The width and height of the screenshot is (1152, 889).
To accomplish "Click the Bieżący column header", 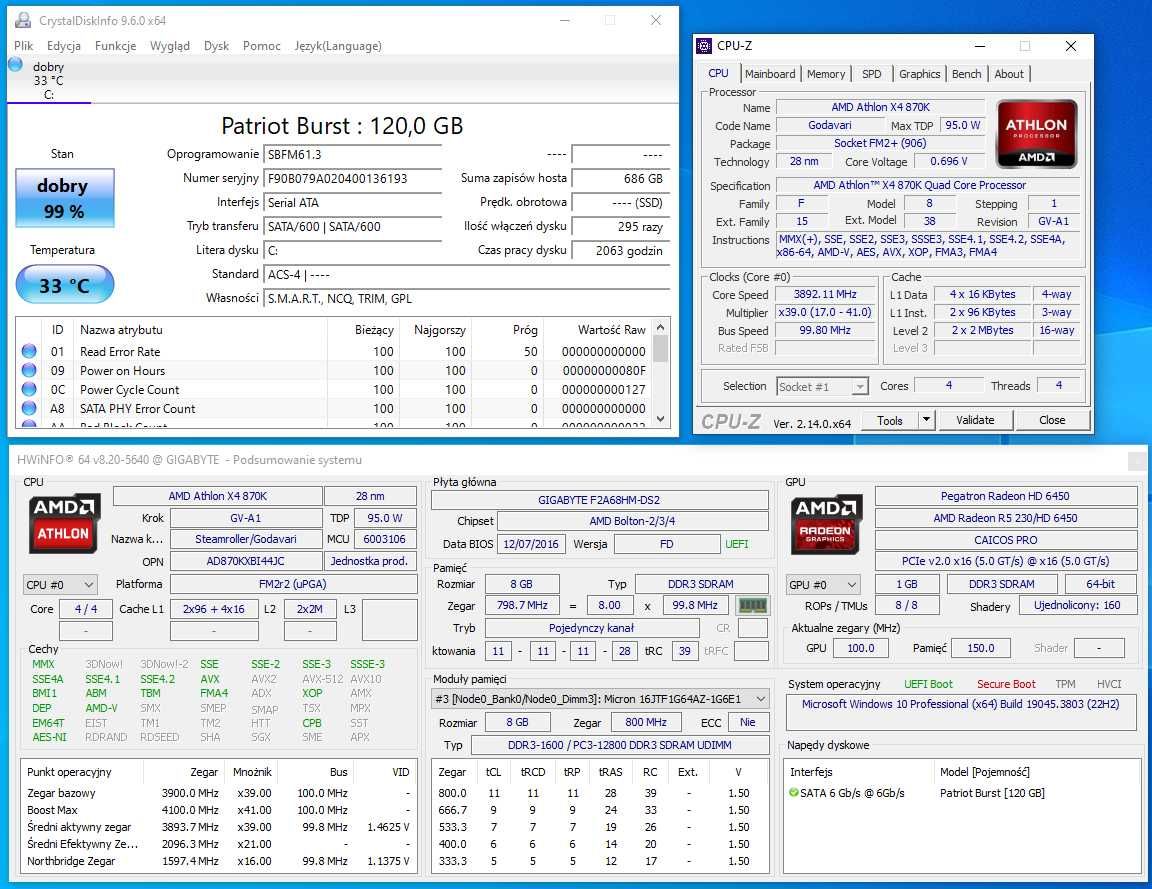I will click(374, 330).
